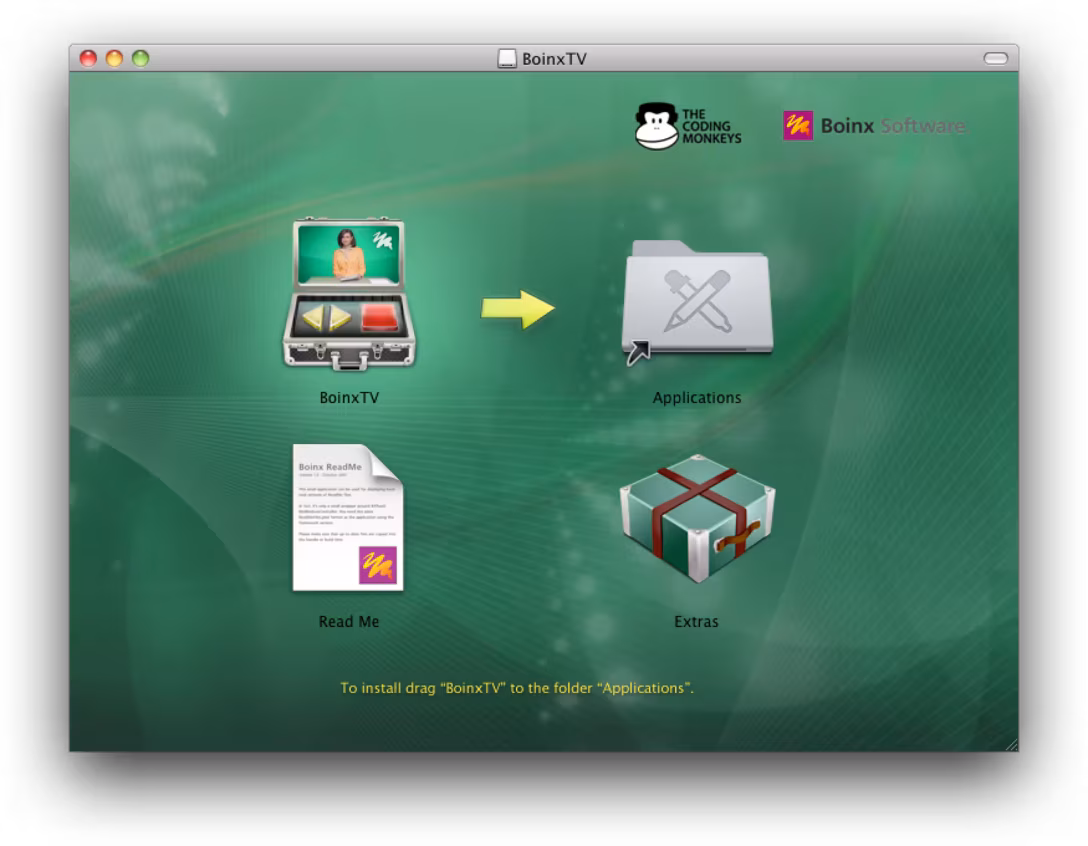The width and height of the screenshot is (1088, 846).
Task: Click the "Read Me" file label
Action: tap(349, 622)
